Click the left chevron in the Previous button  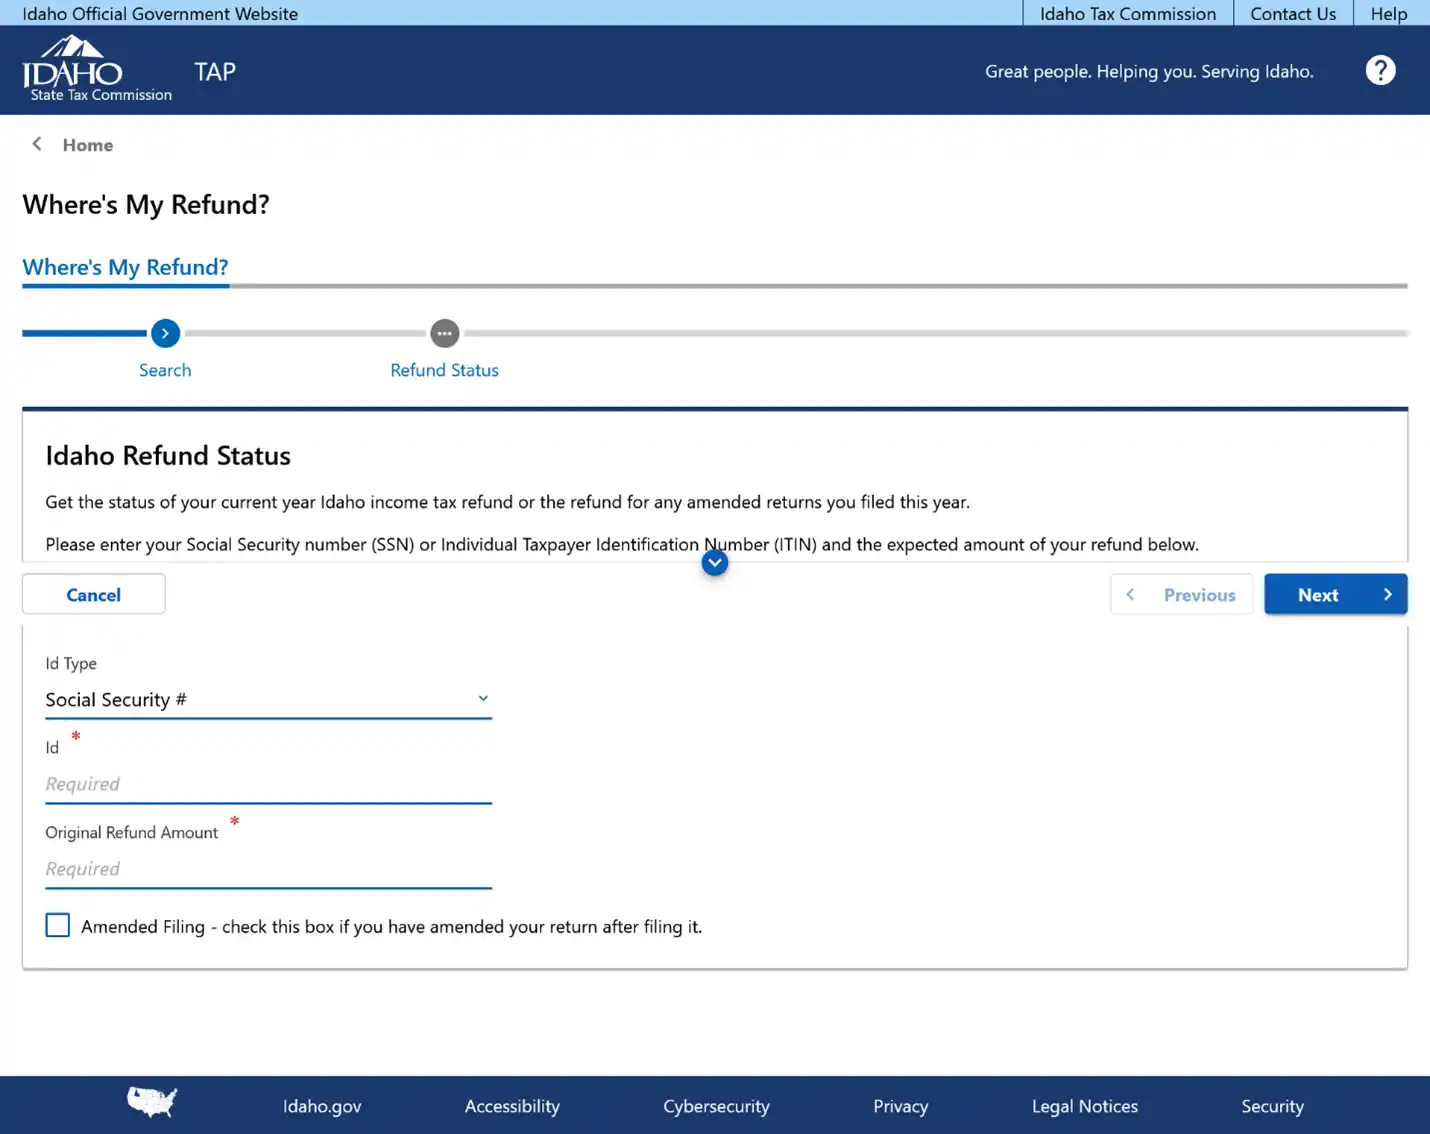[1130, 594]
